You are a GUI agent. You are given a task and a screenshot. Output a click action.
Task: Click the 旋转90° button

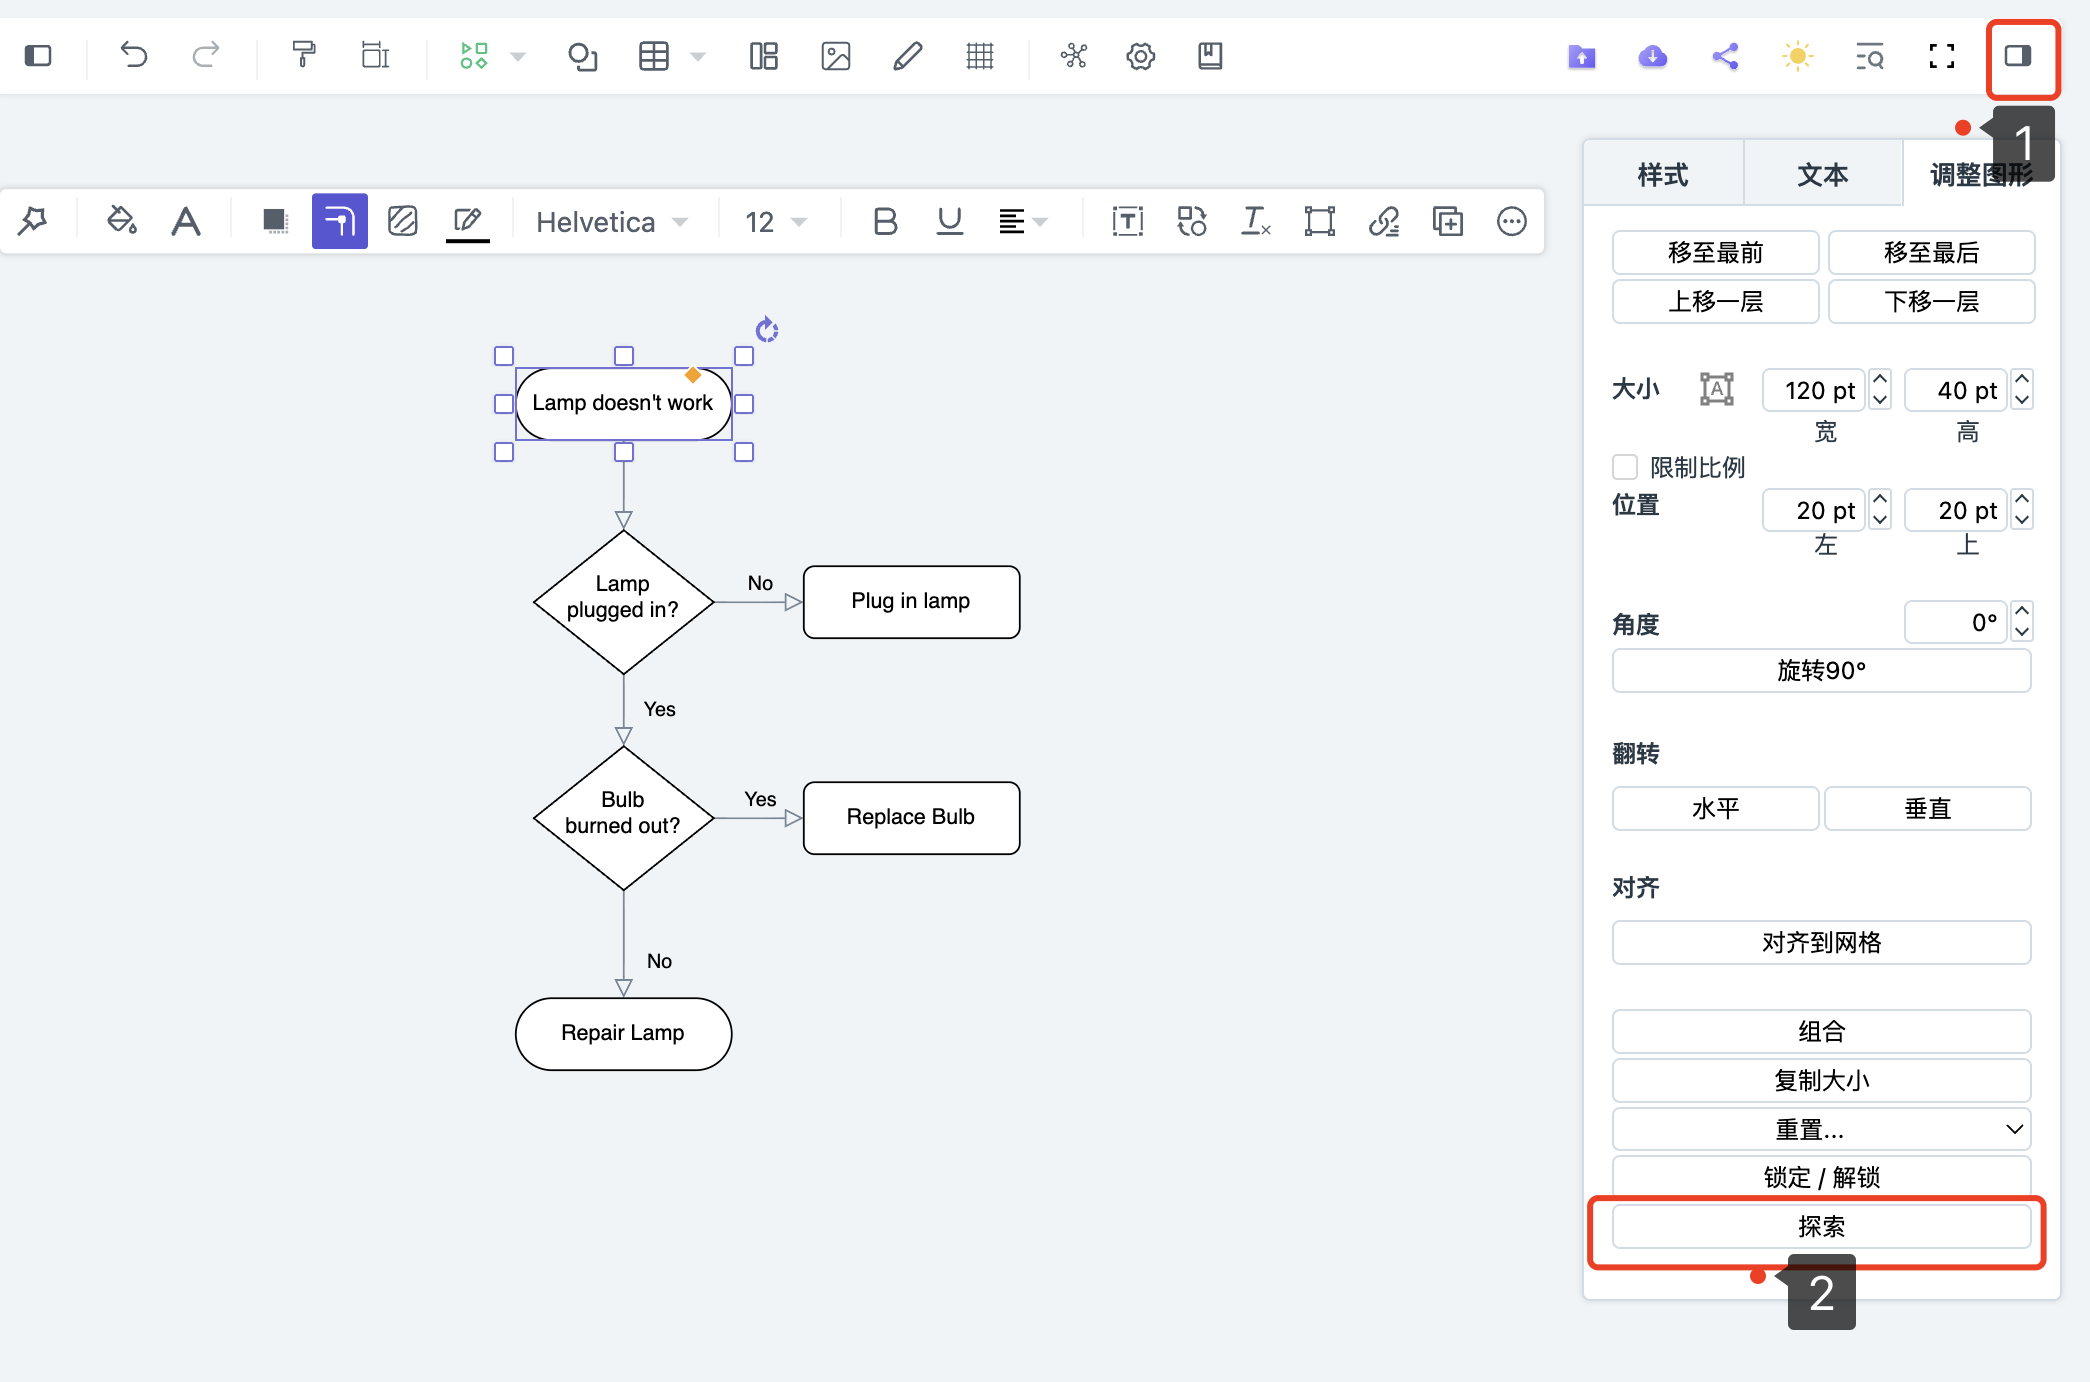point(1821,670)
